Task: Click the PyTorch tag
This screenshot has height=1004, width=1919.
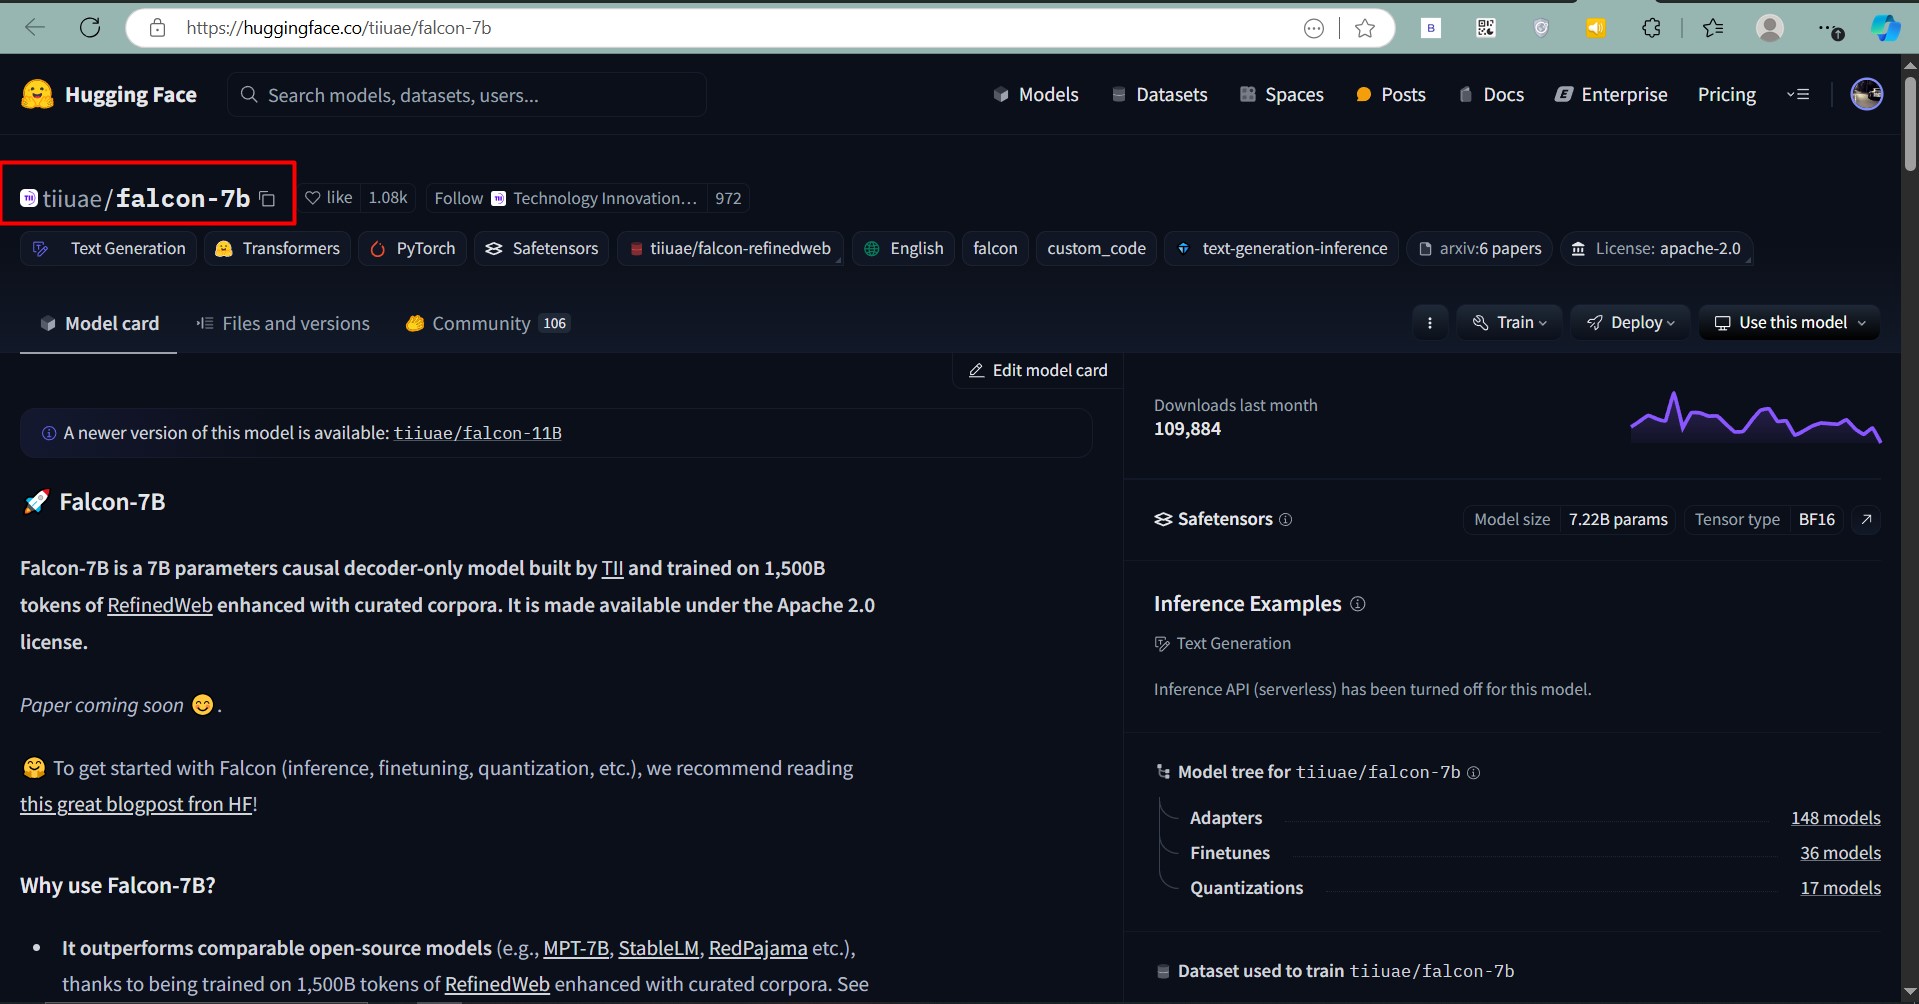Action: [412, 249]
